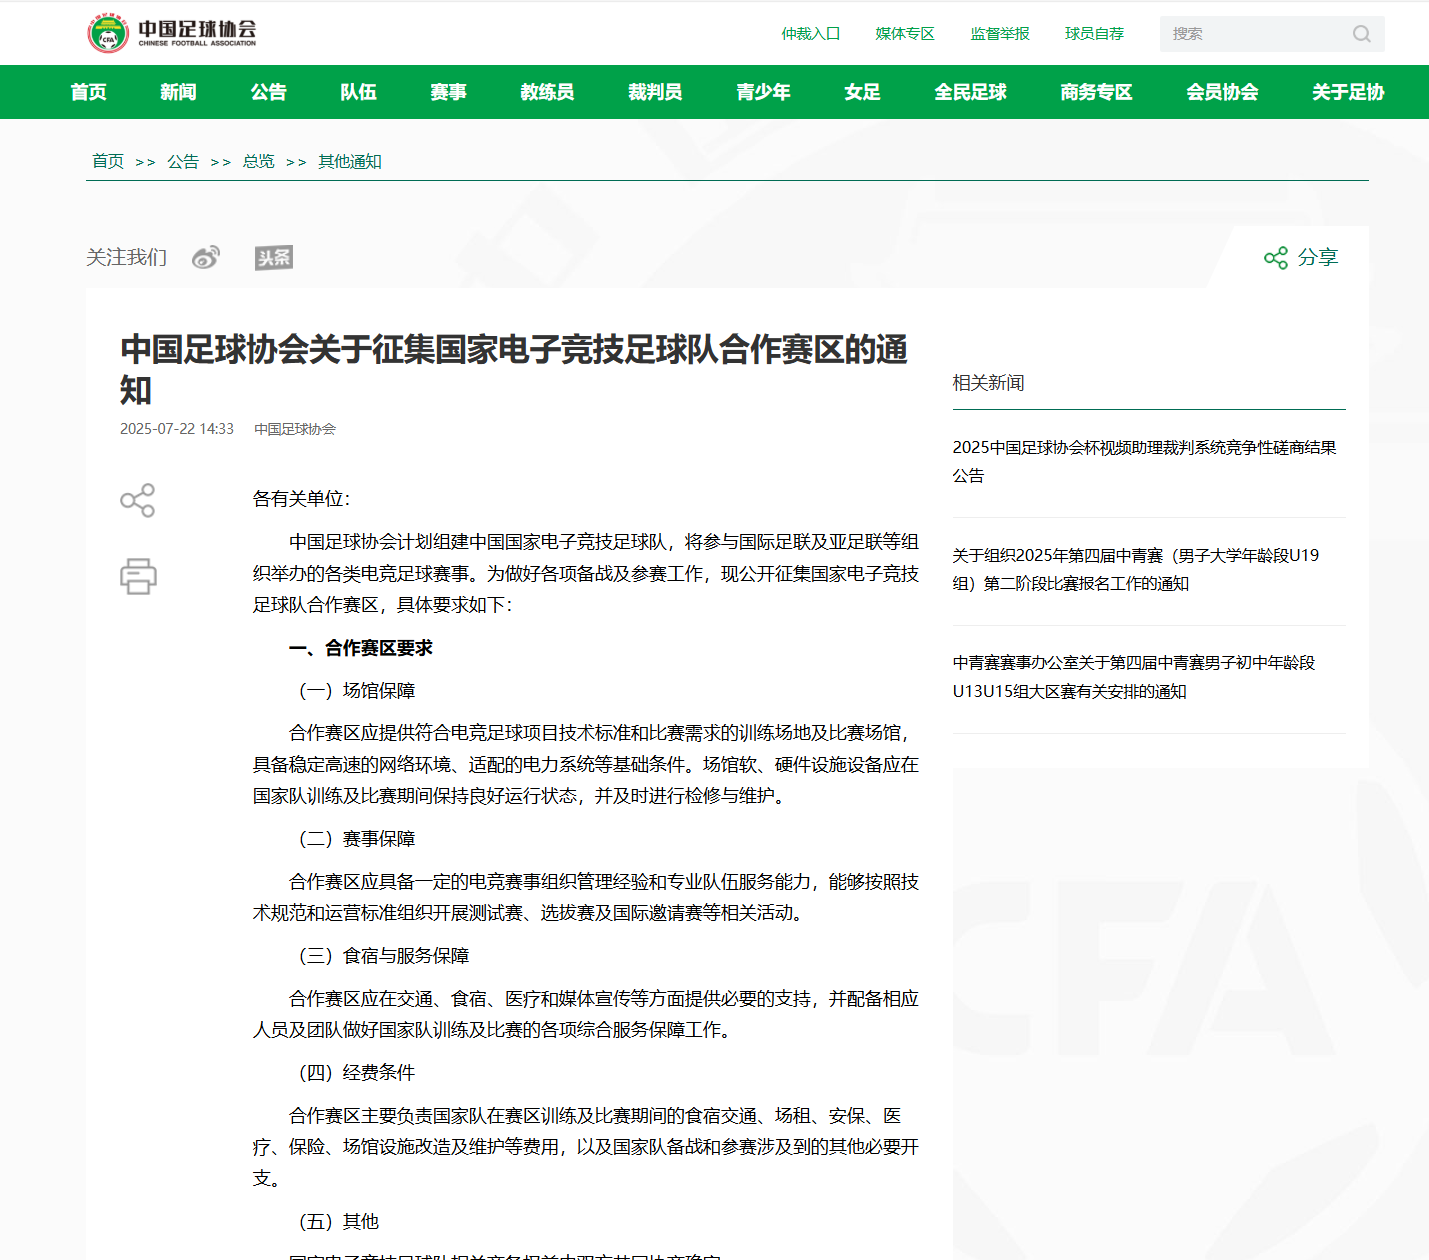Screen dimensions: 1429x1260
Task: Click 公告 in the breadcrumb trail
Action: pos(183,162)
